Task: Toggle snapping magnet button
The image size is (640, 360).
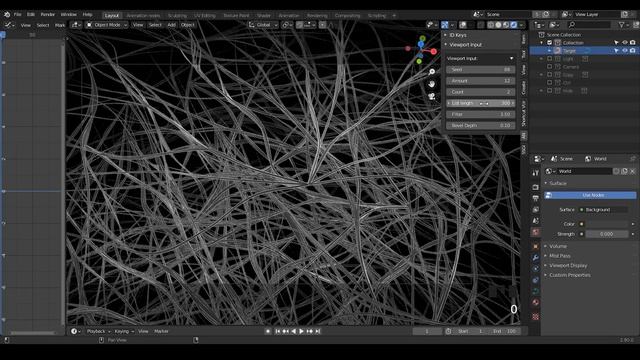Action: [300, 25]
